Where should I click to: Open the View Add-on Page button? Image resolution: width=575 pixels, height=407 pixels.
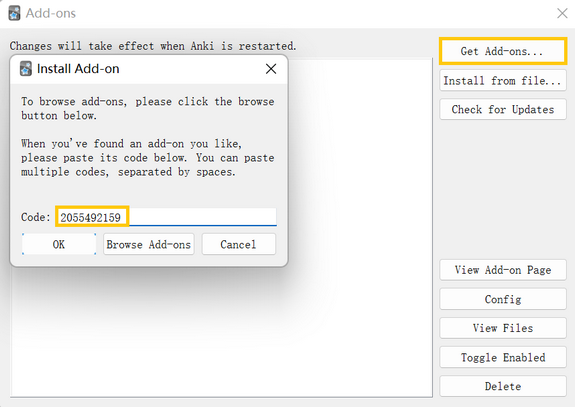tap(503, 270)
